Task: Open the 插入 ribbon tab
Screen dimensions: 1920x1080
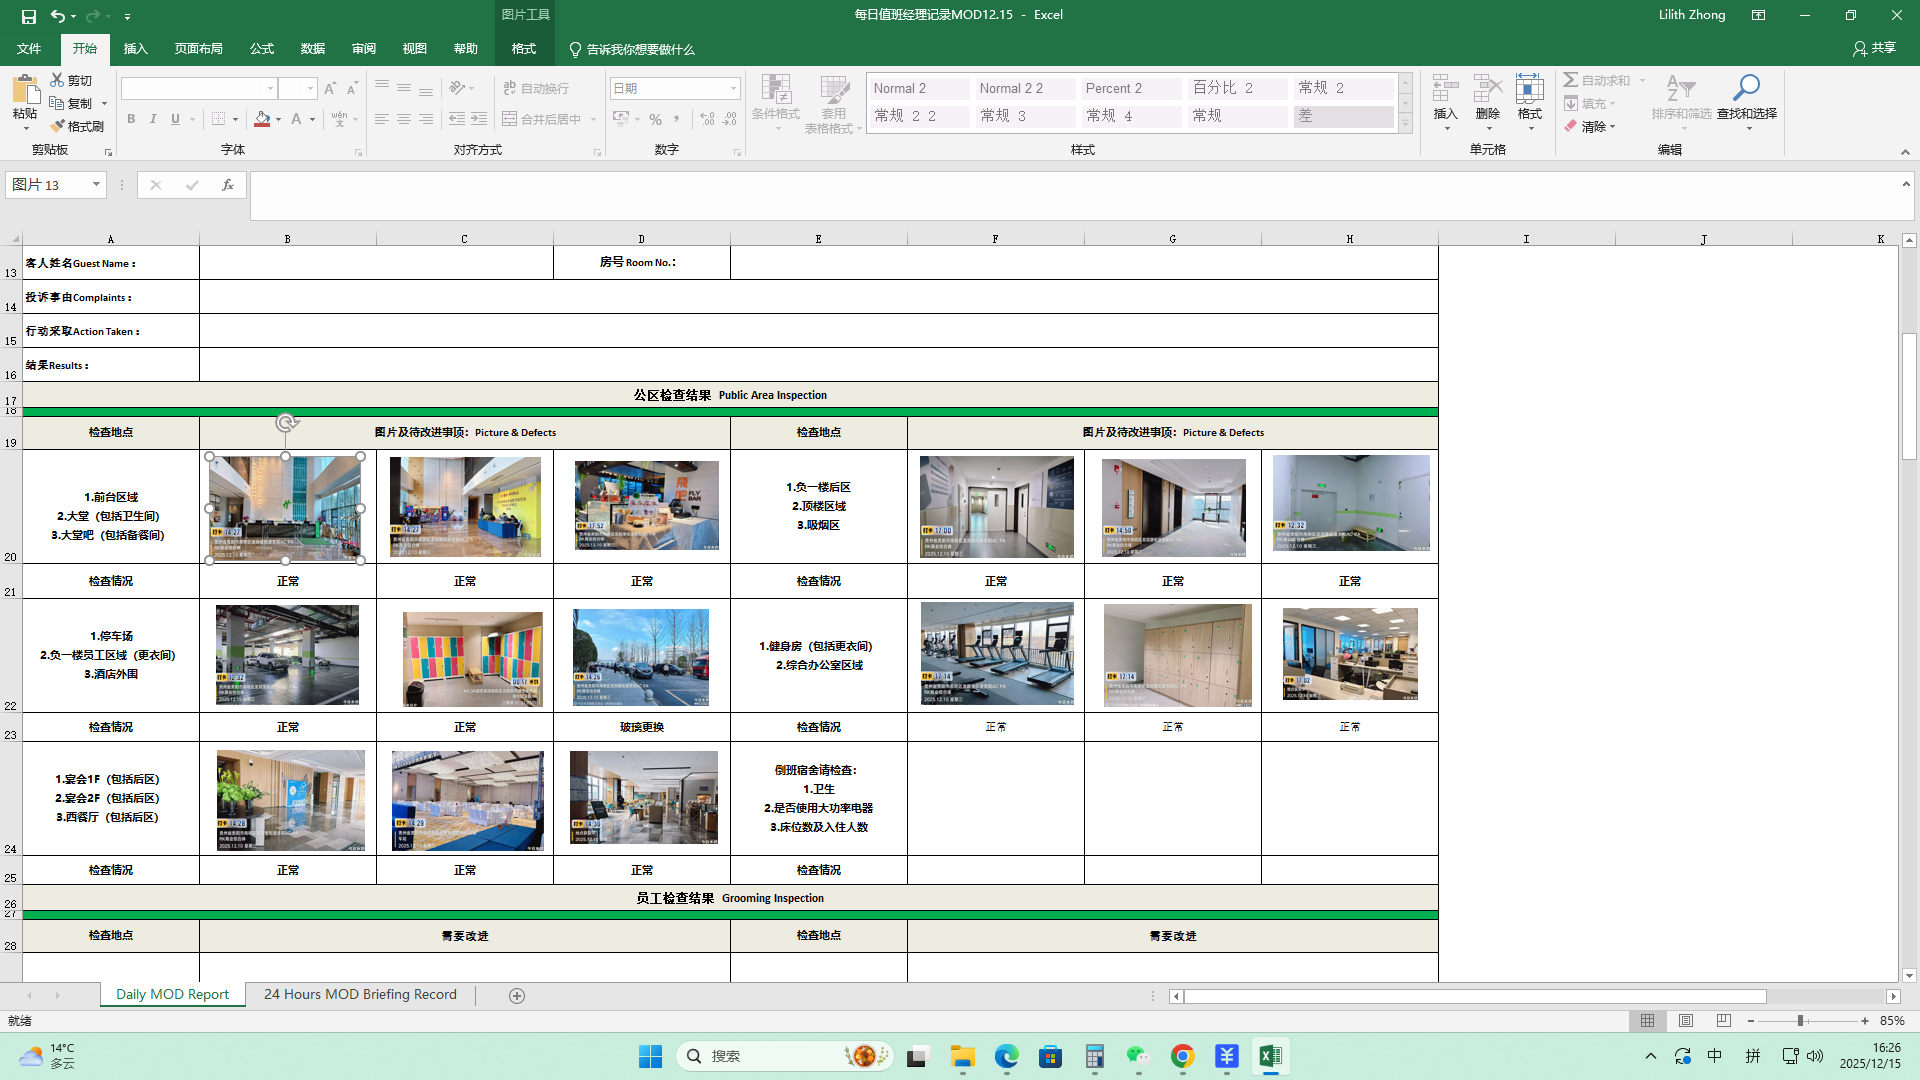Action: pos(135,48)
